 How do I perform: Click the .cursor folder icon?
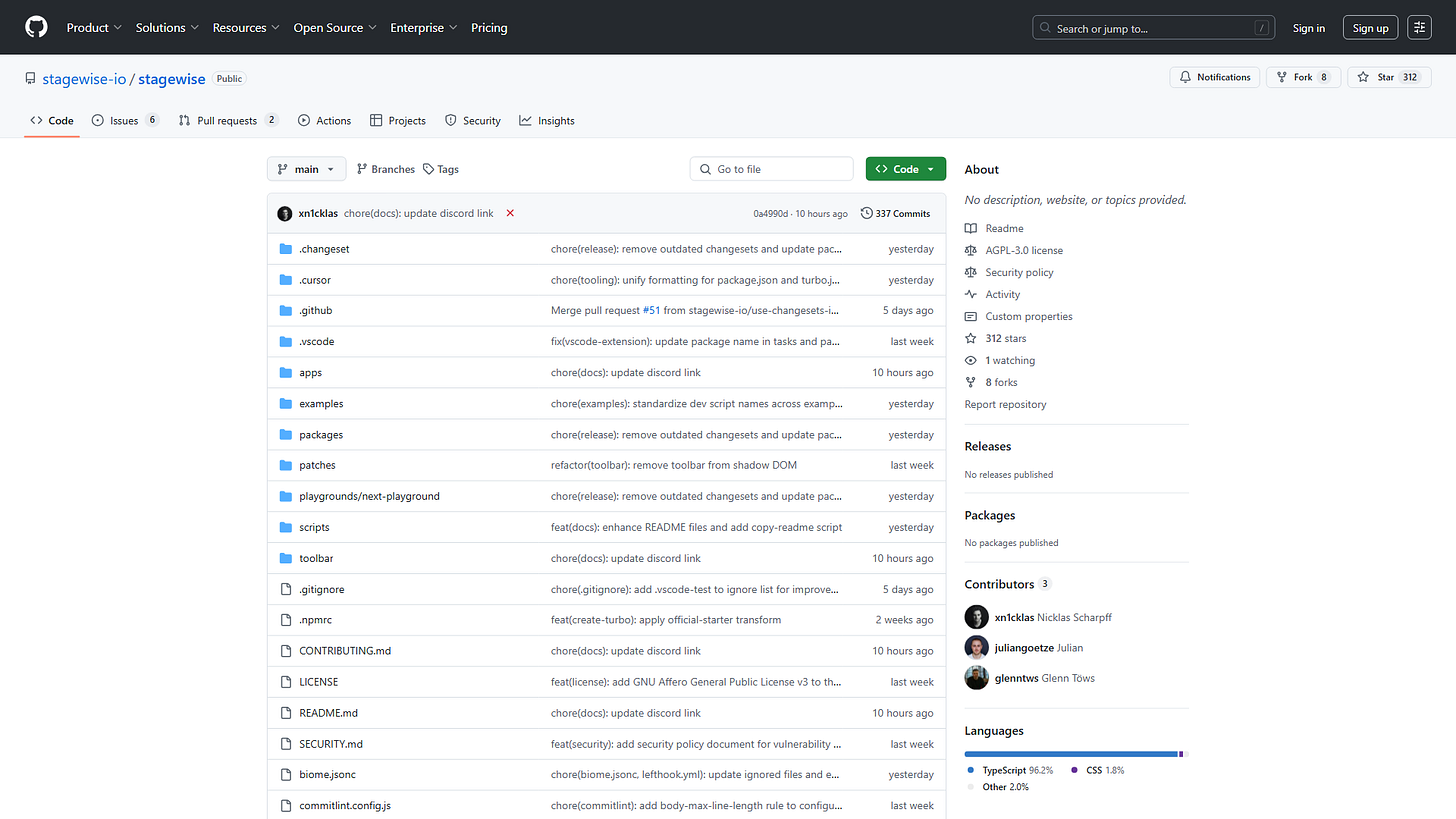click(286, 280)
